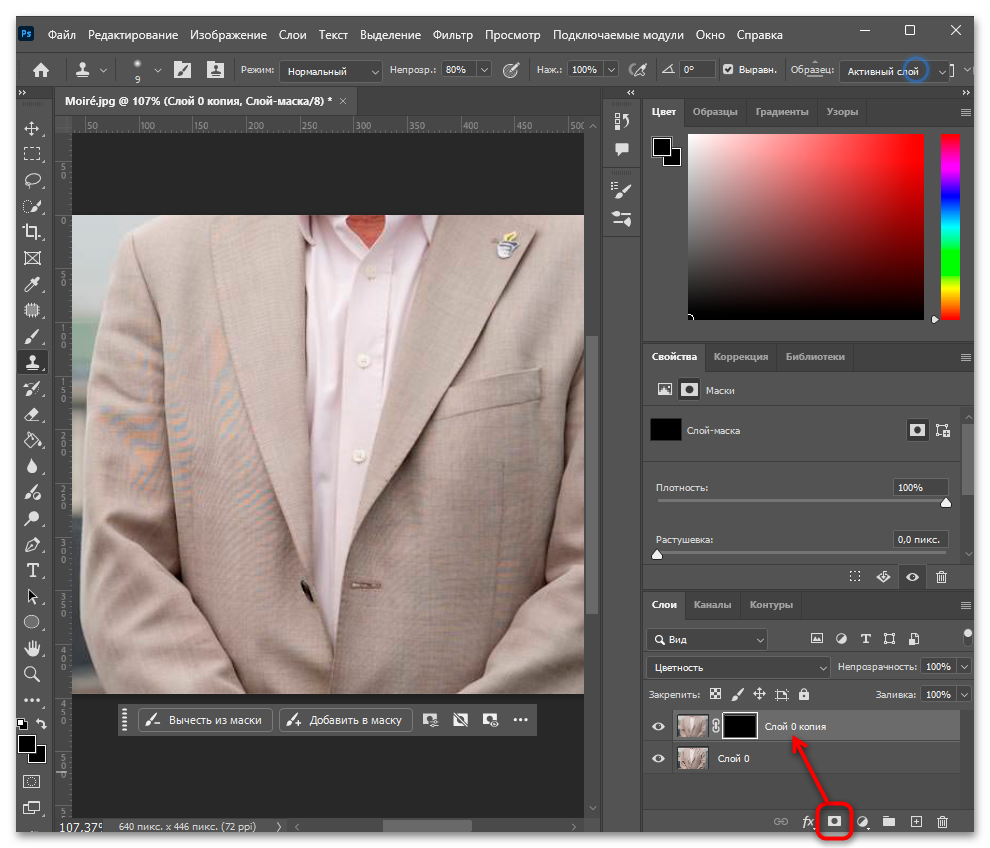Open the Режим Нормальный dropdown
The width and height of the screenshot is (990, 848).
[x=331, y=71]
